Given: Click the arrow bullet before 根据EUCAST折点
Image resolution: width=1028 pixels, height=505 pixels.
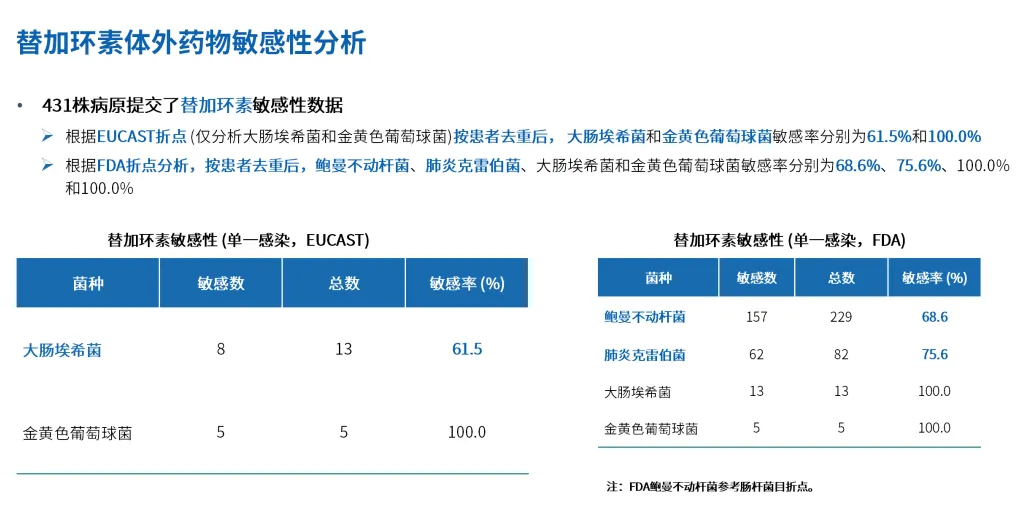Looking at the screenshot, I should 47,136.
